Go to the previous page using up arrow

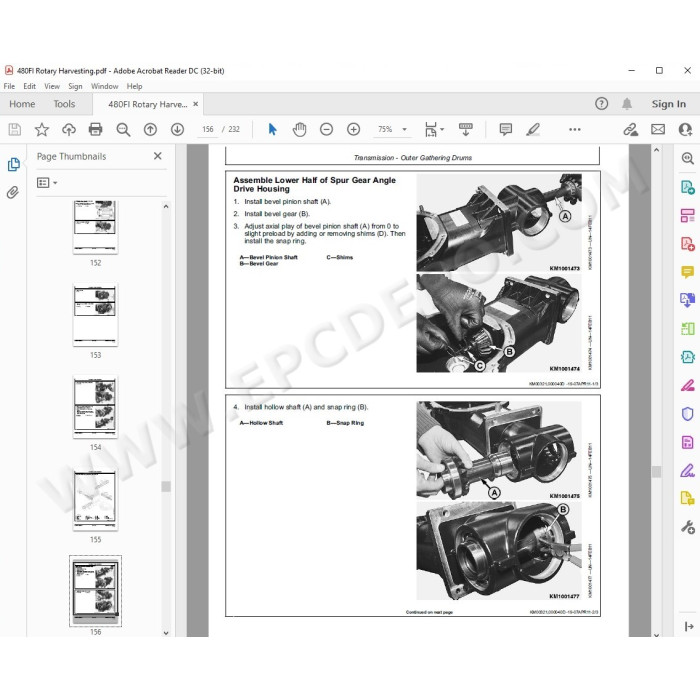pos(150,129)
